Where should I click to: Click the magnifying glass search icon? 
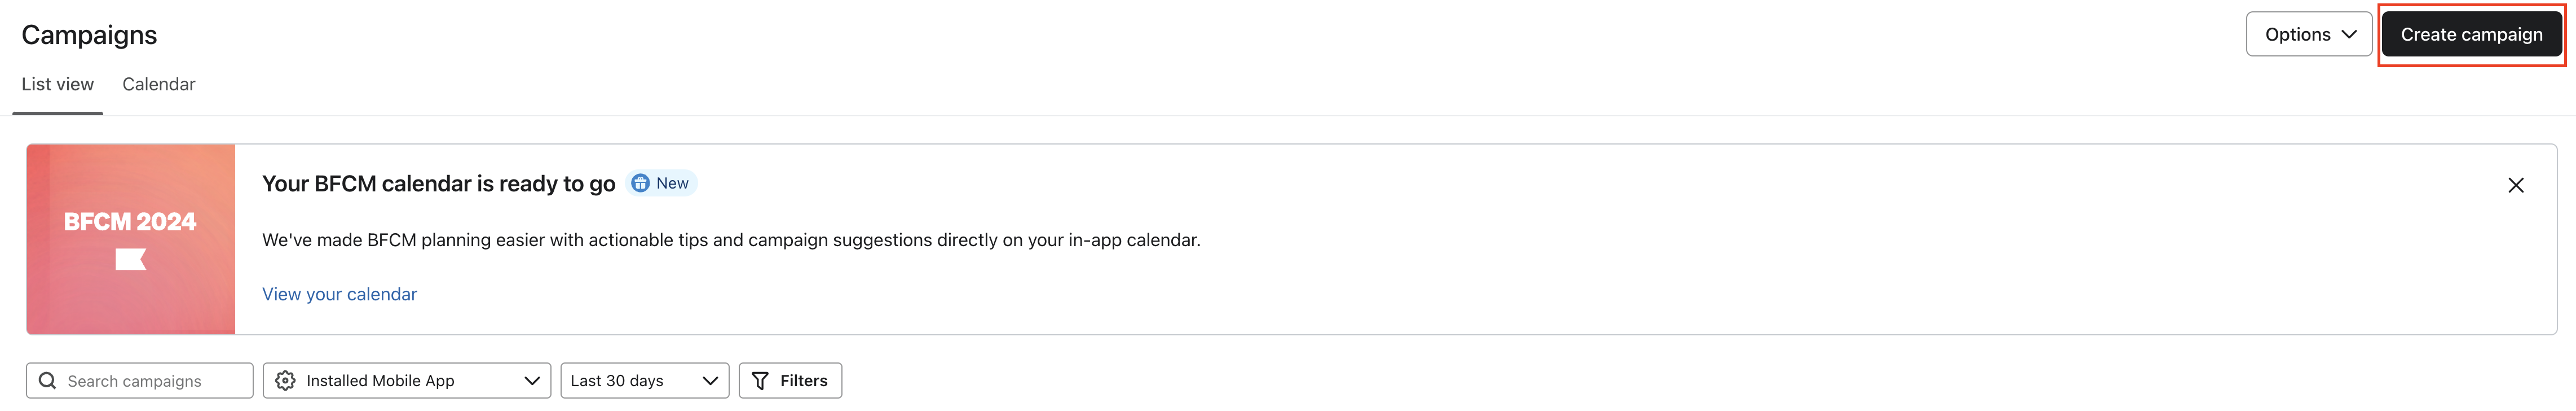(47, 381)
